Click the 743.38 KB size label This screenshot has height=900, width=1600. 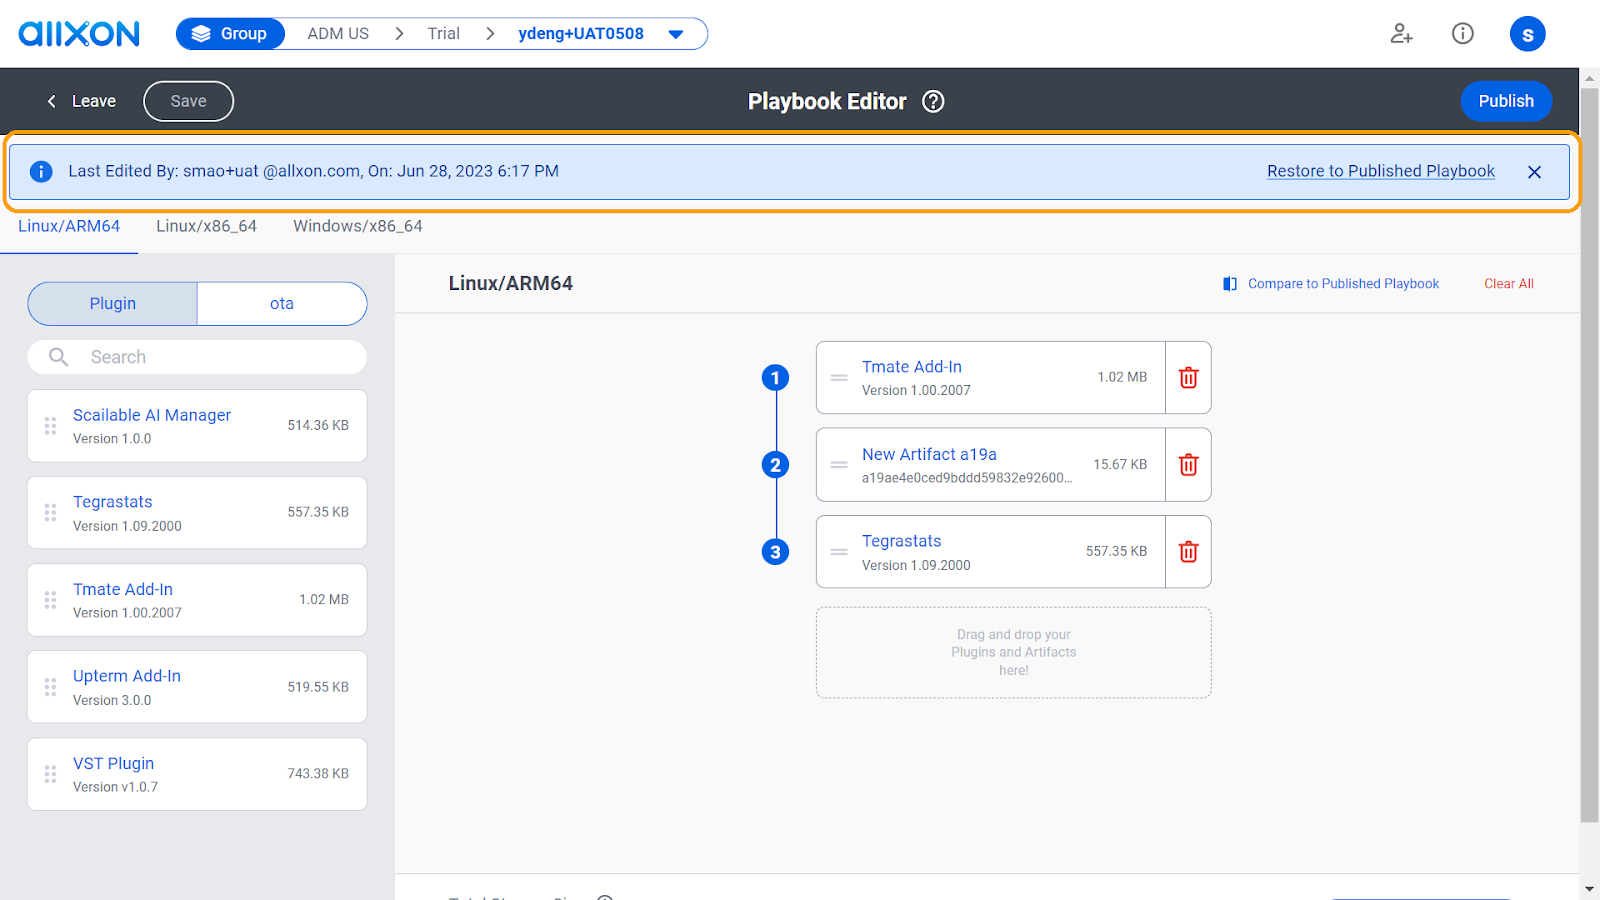pos(318,773)
